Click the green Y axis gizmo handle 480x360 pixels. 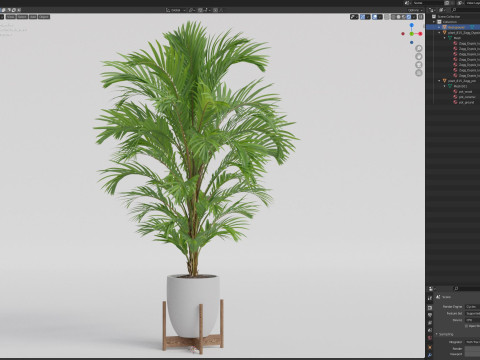[412, 34]
